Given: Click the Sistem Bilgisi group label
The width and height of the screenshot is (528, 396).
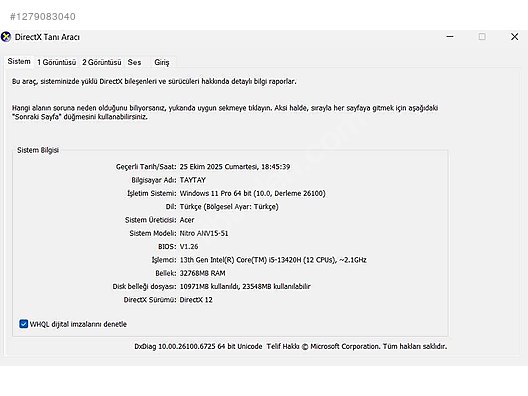Looking at the screenshot, I should pos(38,150).
